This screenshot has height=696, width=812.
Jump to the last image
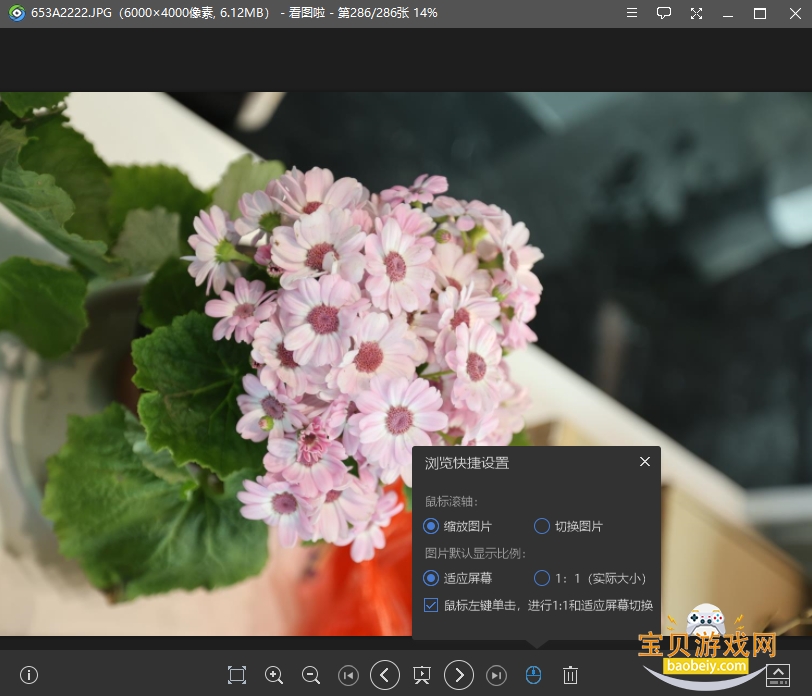click(x=496, y=675)
